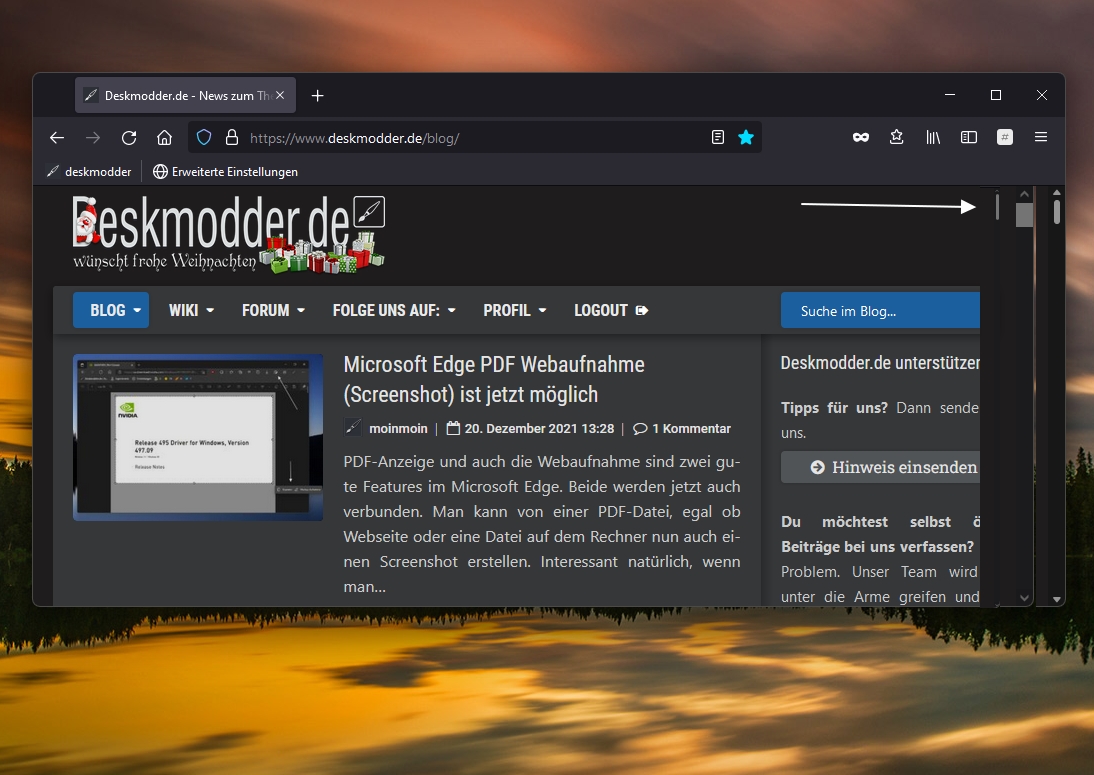Viewport: 1094px width, 775px height.
Task: Minimize the Firefox window
Action: (950, 95)
